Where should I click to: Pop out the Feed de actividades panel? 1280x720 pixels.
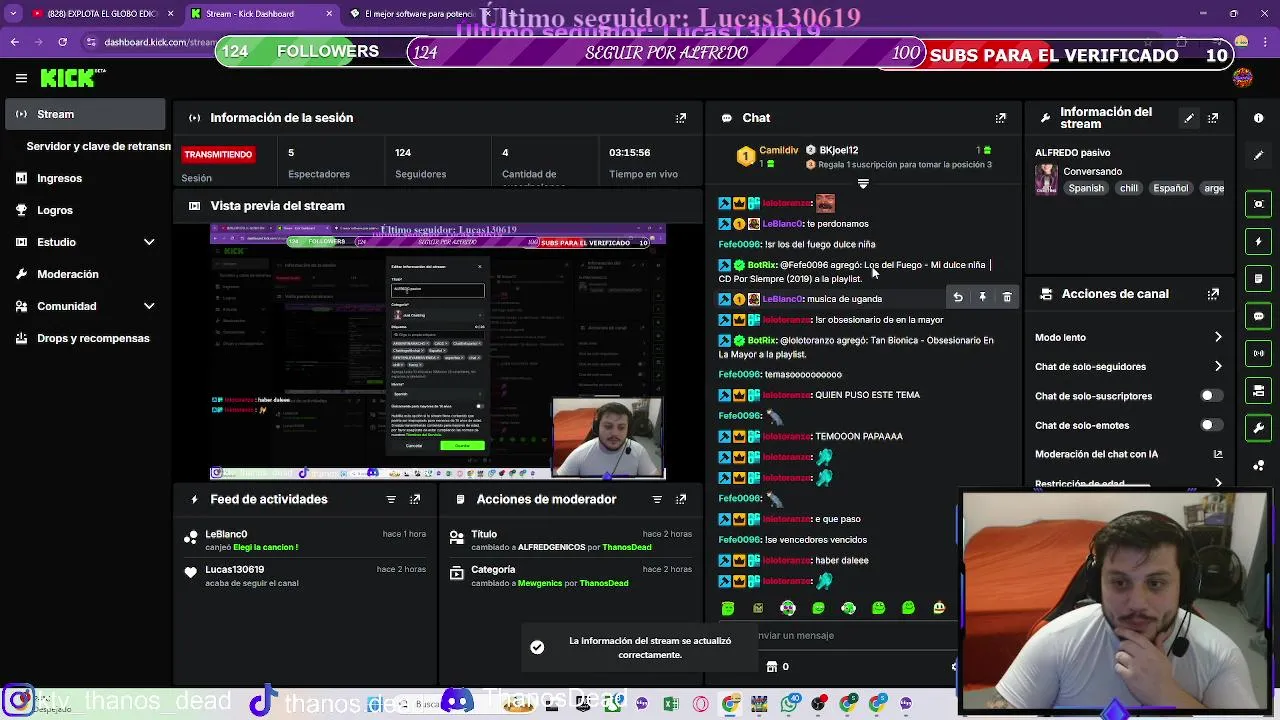click(x=415, y=499)
